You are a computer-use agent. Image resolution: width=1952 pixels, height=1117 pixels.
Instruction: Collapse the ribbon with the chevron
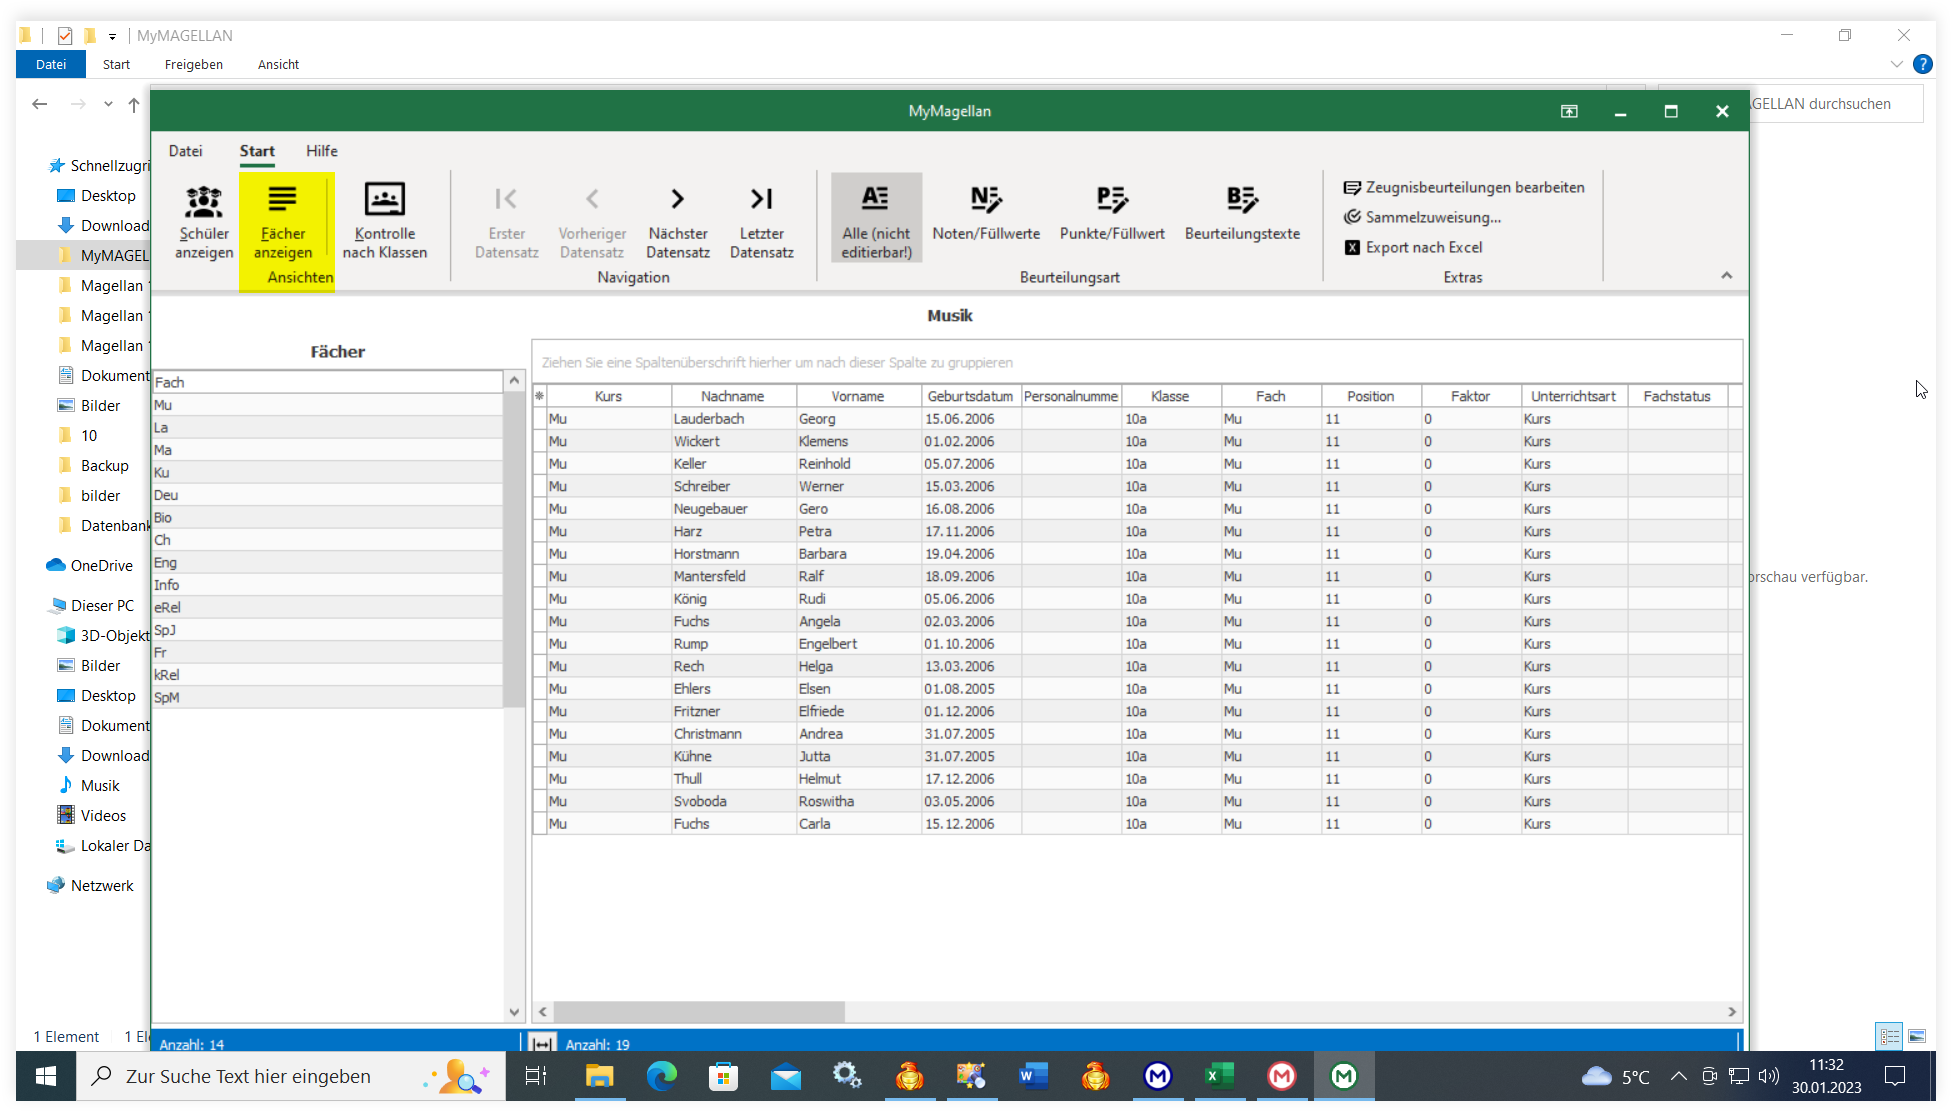(1726, 276)
